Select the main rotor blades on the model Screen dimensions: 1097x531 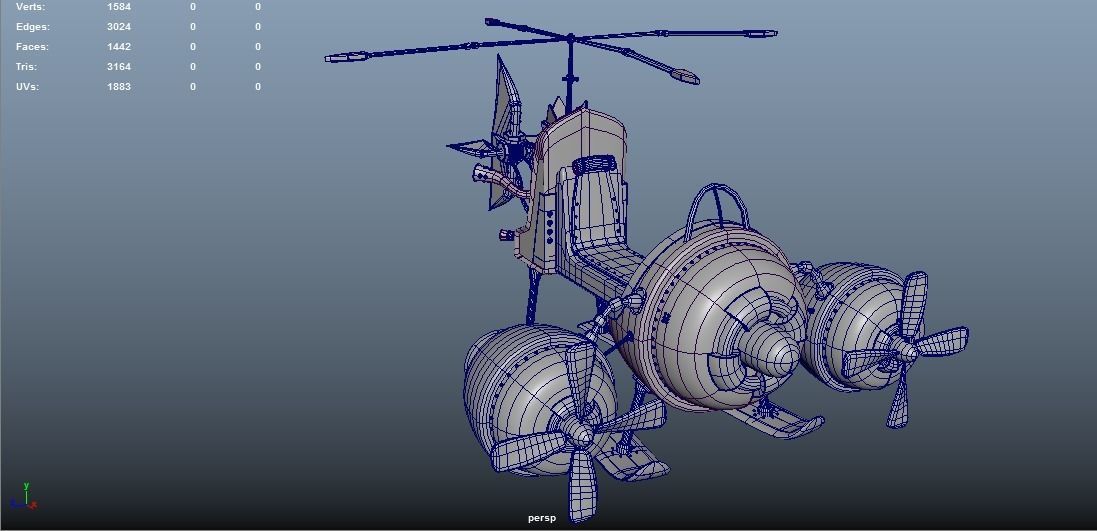click(x=570, y=38)
